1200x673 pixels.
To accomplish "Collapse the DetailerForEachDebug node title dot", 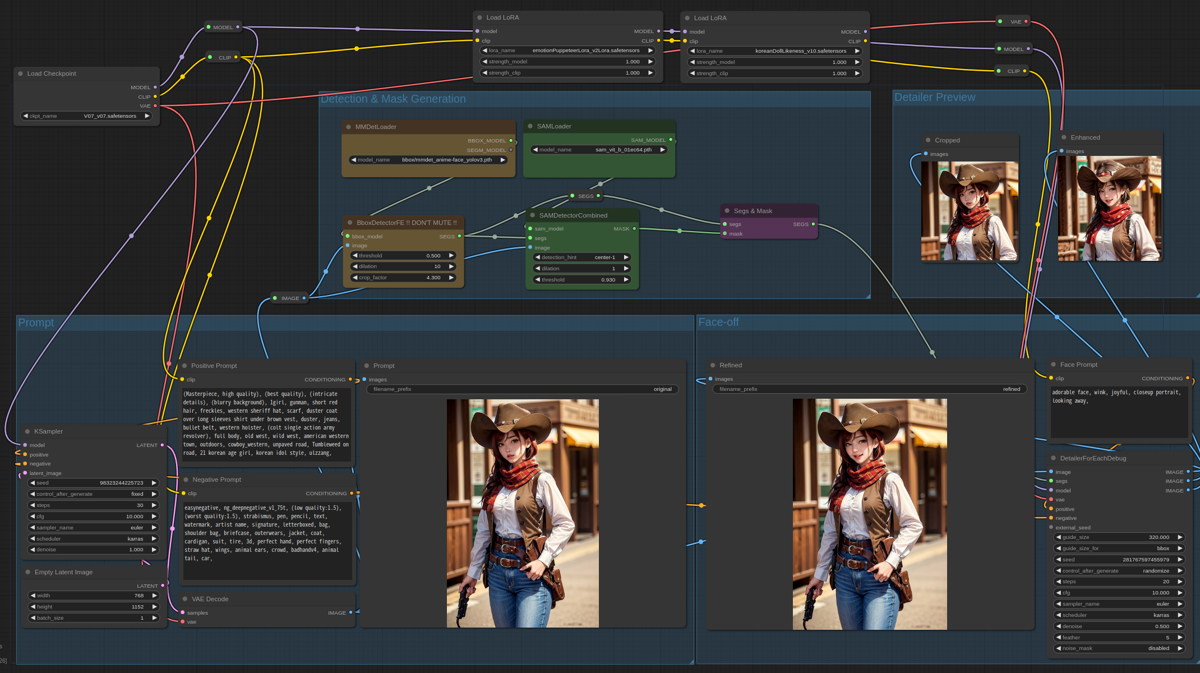I will click(1053, 458).
